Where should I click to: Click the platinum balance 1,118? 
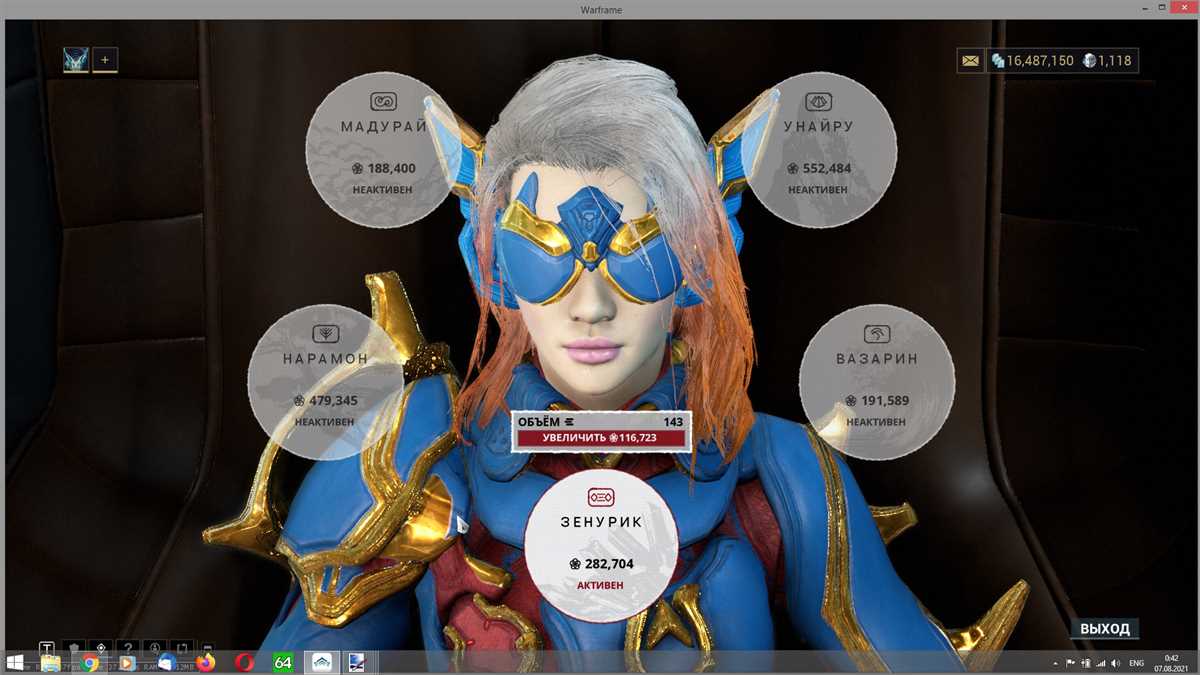point(1106,61)
